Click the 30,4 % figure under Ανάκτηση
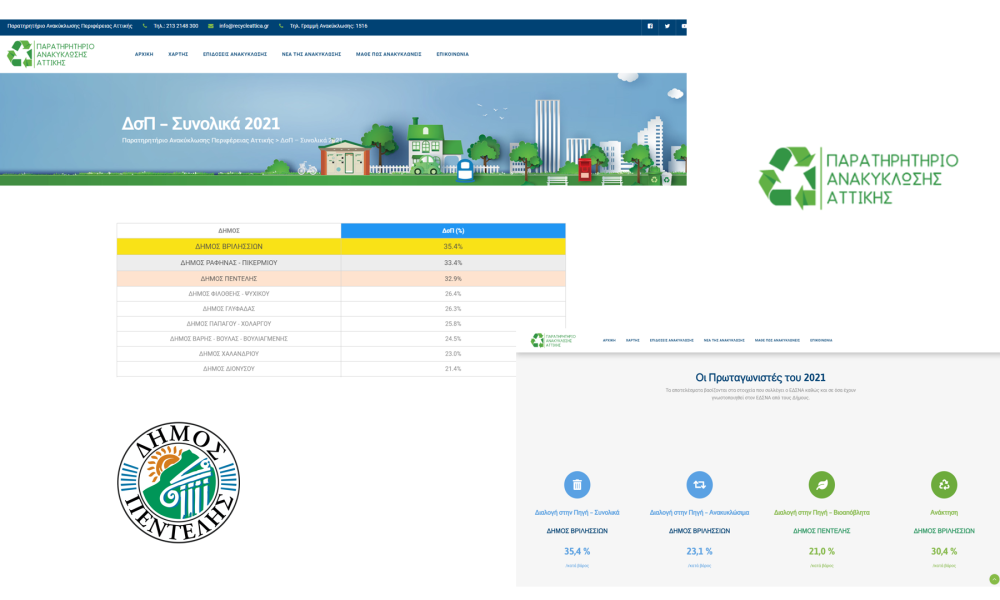The height and width of the screenshot is (600, 1000). pyautogui.click(x=944, y=552)
